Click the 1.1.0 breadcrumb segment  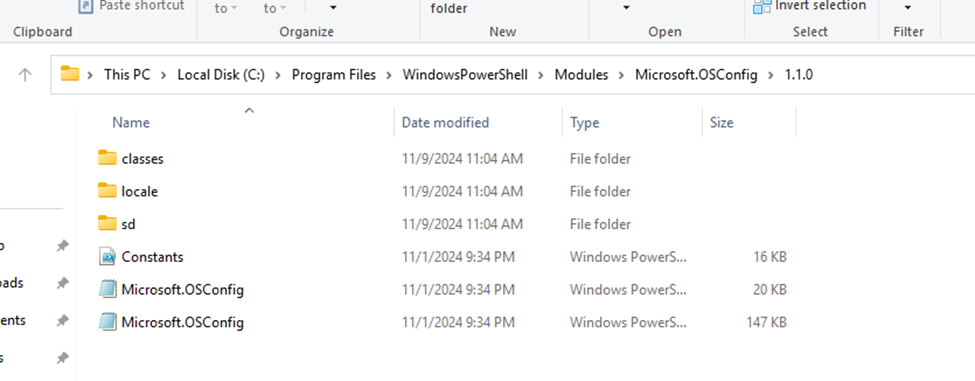[x=798, y=75]
